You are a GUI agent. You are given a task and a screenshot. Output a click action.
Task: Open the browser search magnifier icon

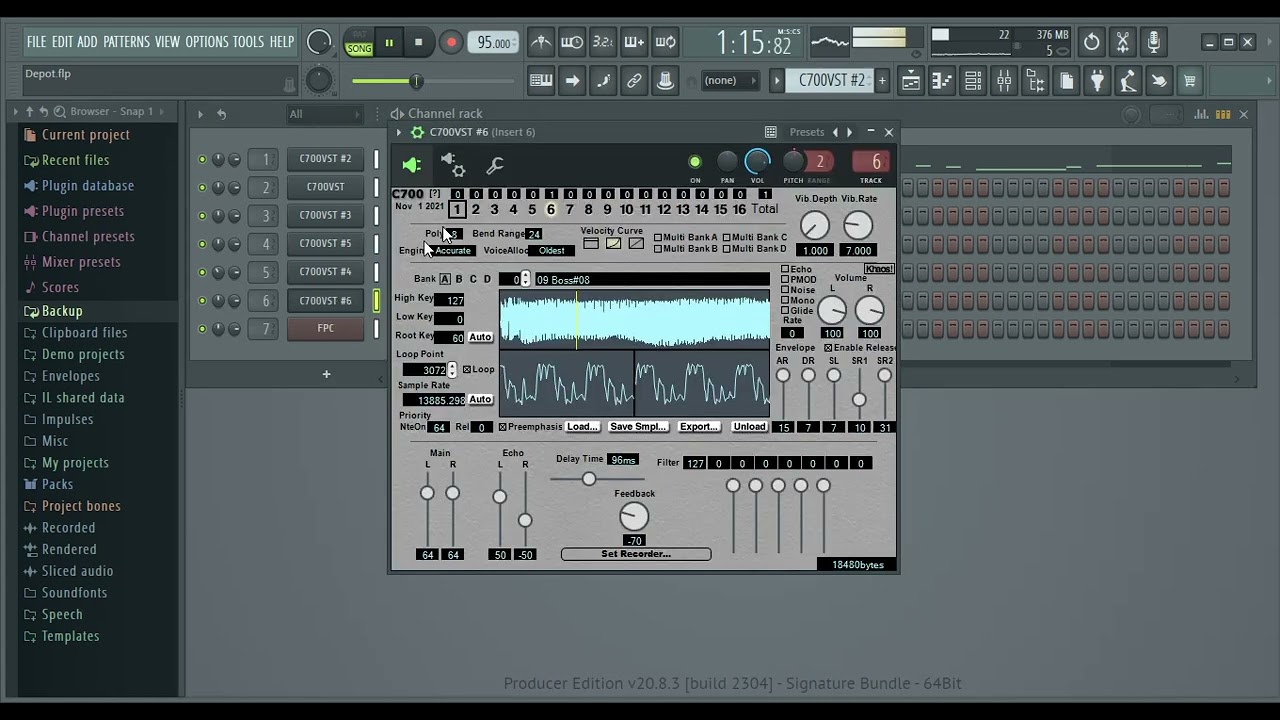tap(60, 112)
